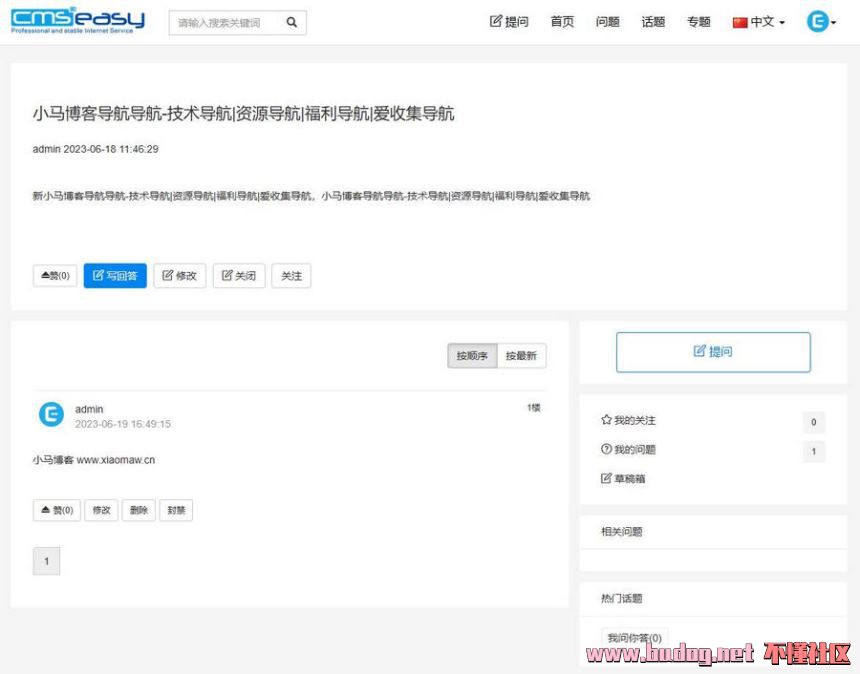
Task: Click the 我问你答(0) topic tag
Action: coord(635,638)
